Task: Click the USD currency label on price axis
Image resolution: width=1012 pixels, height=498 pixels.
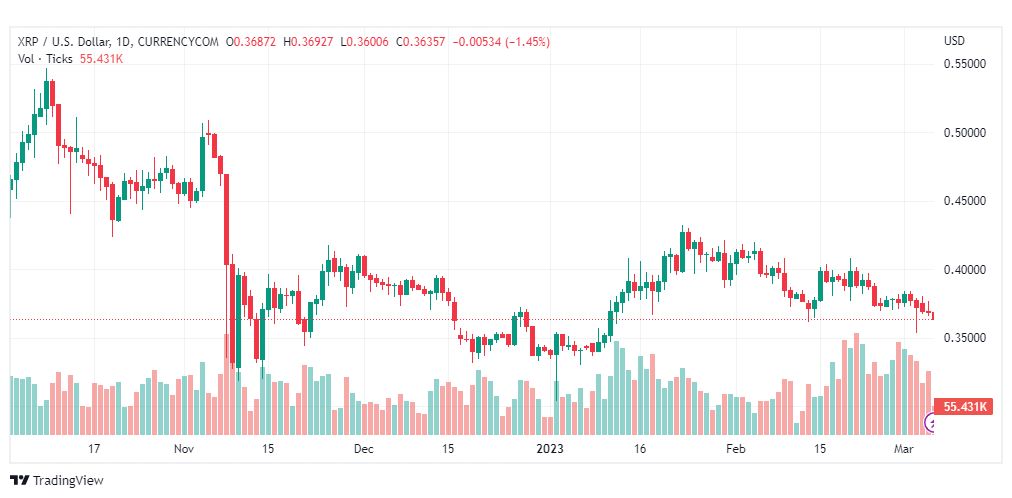Action: pos(955,41)
